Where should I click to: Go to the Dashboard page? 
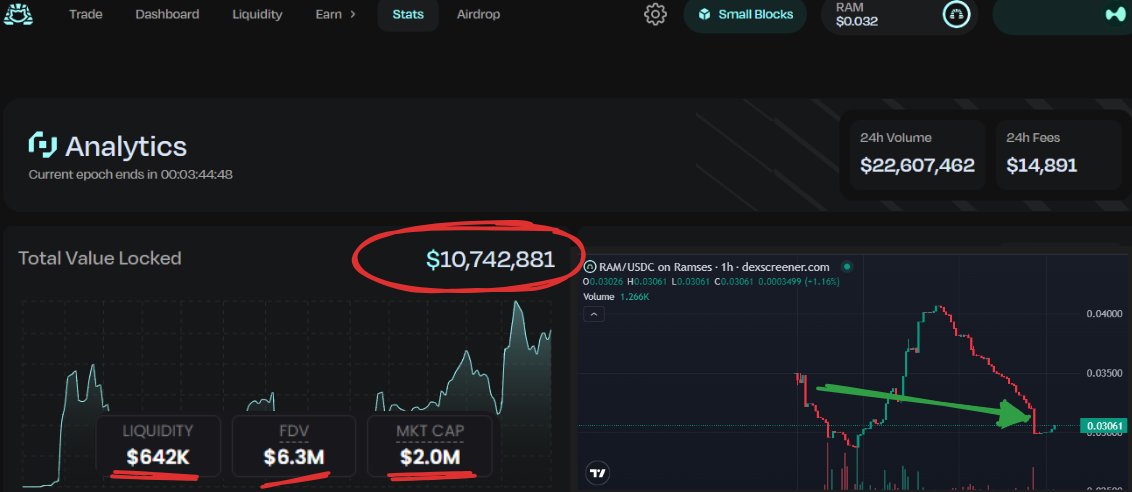(x=167, y=14)
